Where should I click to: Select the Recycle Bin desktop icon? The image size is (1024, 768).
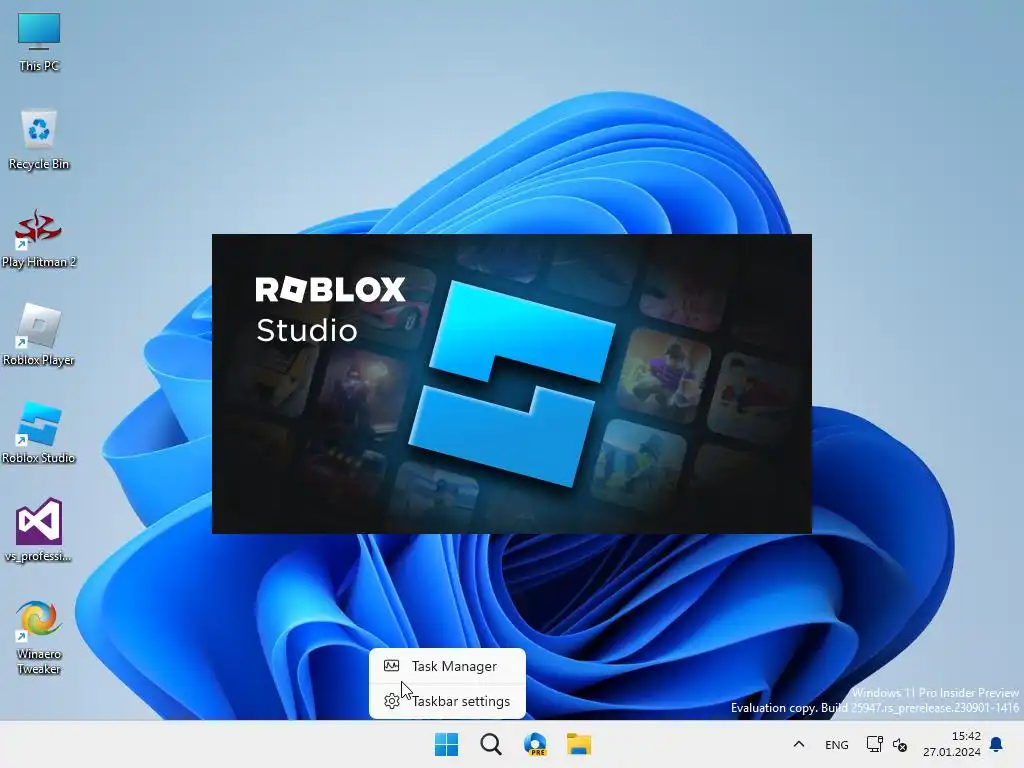(x=39, y=139)
